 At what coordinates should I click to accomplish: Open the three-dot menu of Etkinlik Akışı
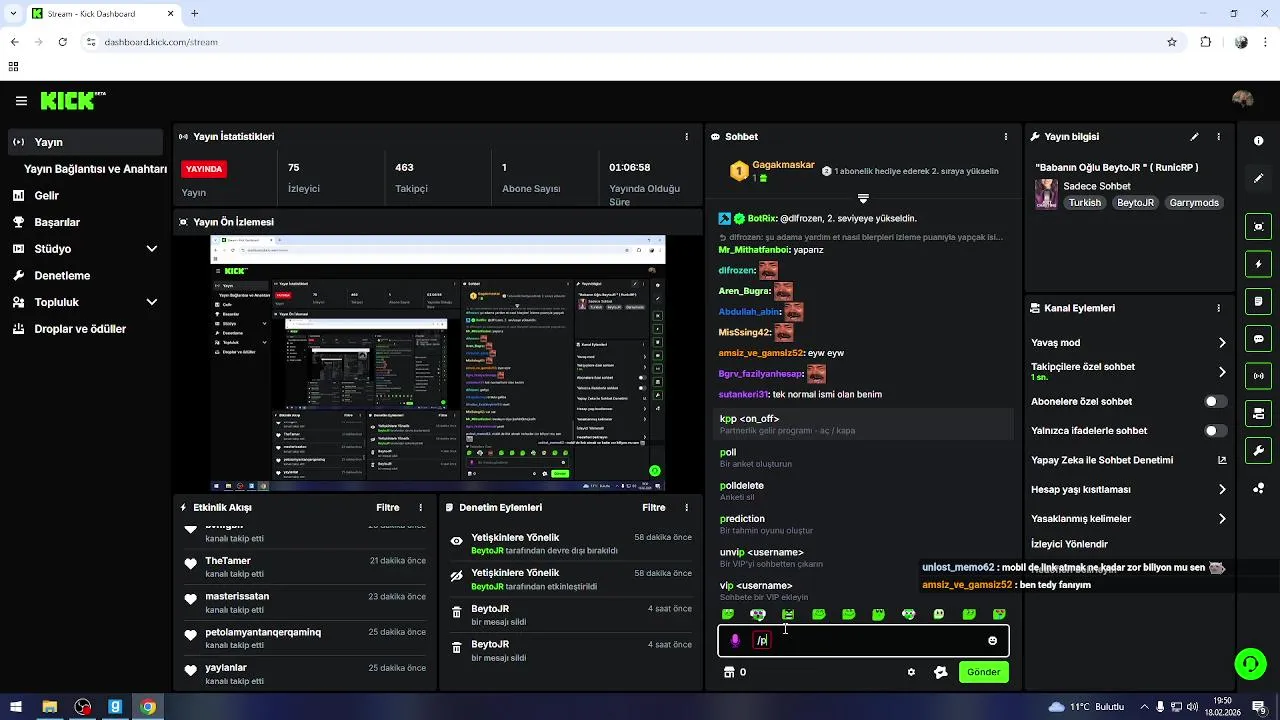420,508
